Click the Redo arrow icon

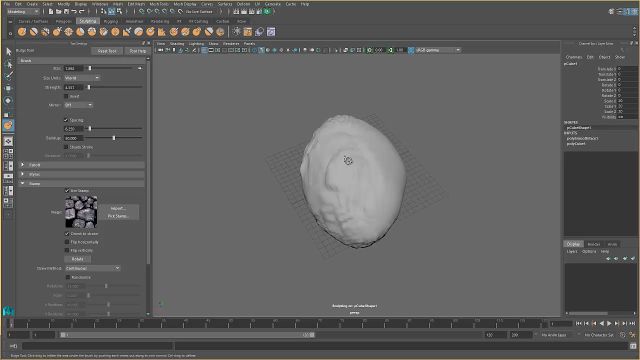tap(82, 11)
